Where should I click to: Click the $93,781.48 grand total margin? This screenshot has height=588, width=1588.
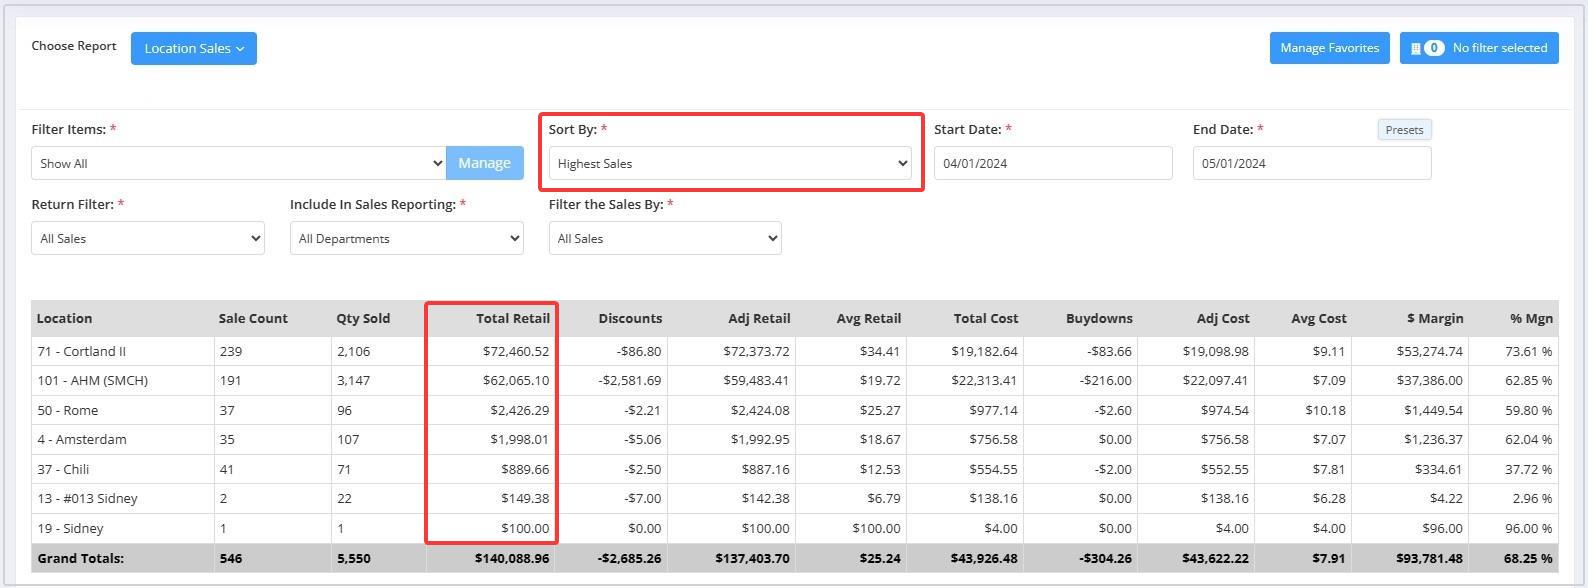point(1432,558)
